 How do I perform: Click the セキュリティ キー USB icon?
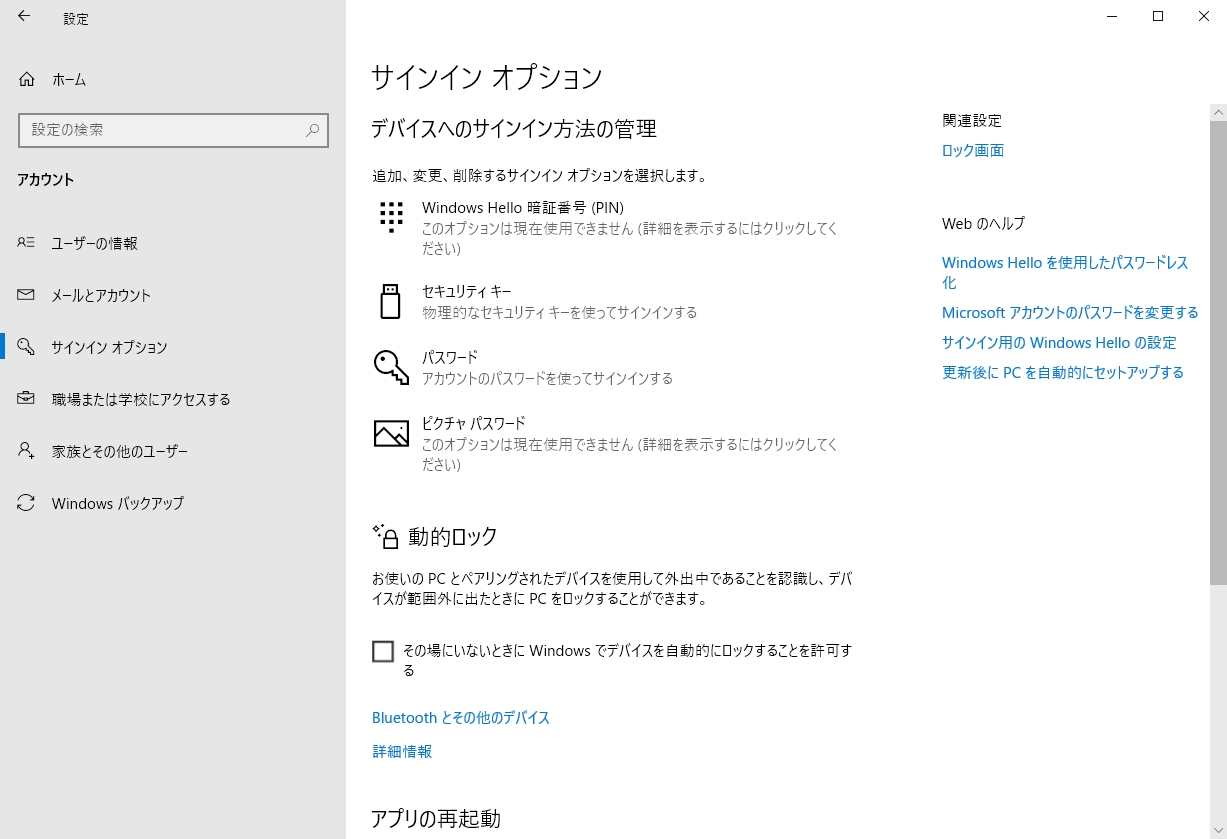tap(390, 301)
